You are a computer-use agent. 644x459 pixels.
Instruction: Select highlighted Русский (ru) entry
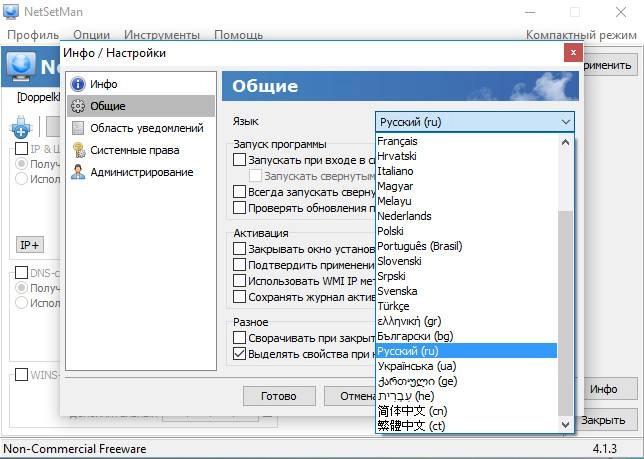pyautogui.click(x=467, y=351)
